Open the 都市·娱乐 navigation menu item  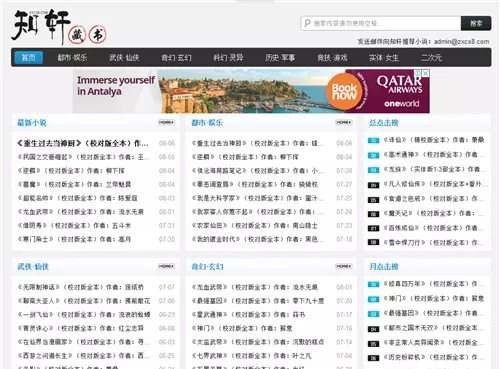[x=72, y=58]
